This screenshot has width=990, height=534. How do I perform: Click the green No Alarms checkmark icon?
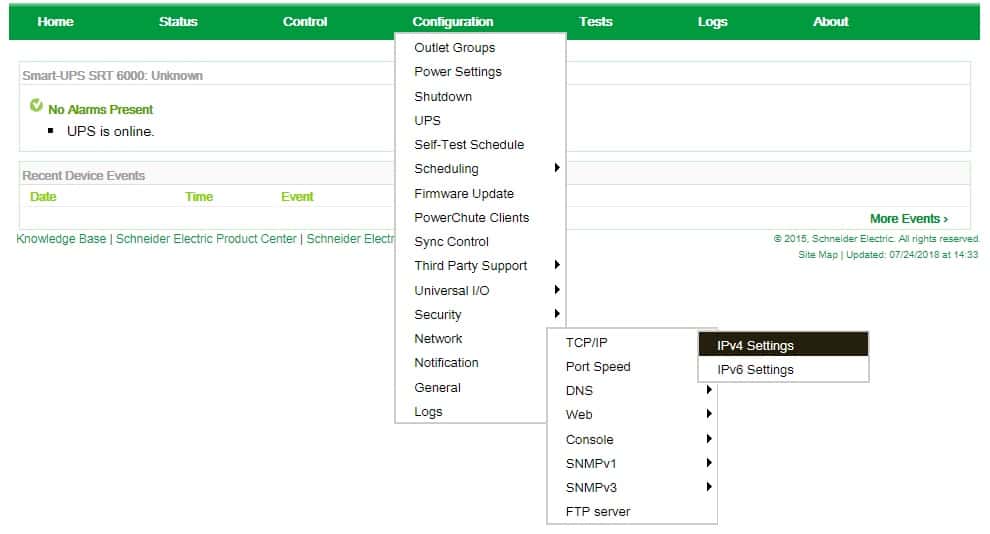point(37,106)
